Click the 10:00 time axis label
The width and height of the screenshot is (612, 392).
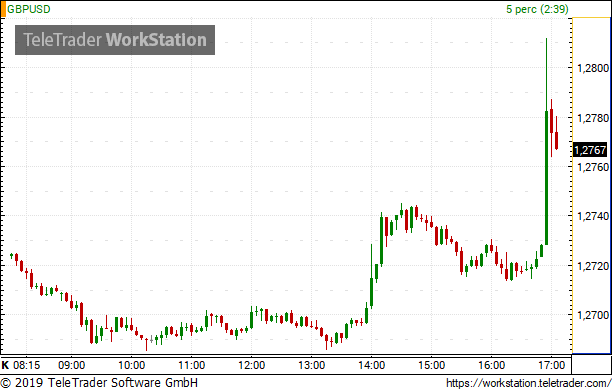132,365
